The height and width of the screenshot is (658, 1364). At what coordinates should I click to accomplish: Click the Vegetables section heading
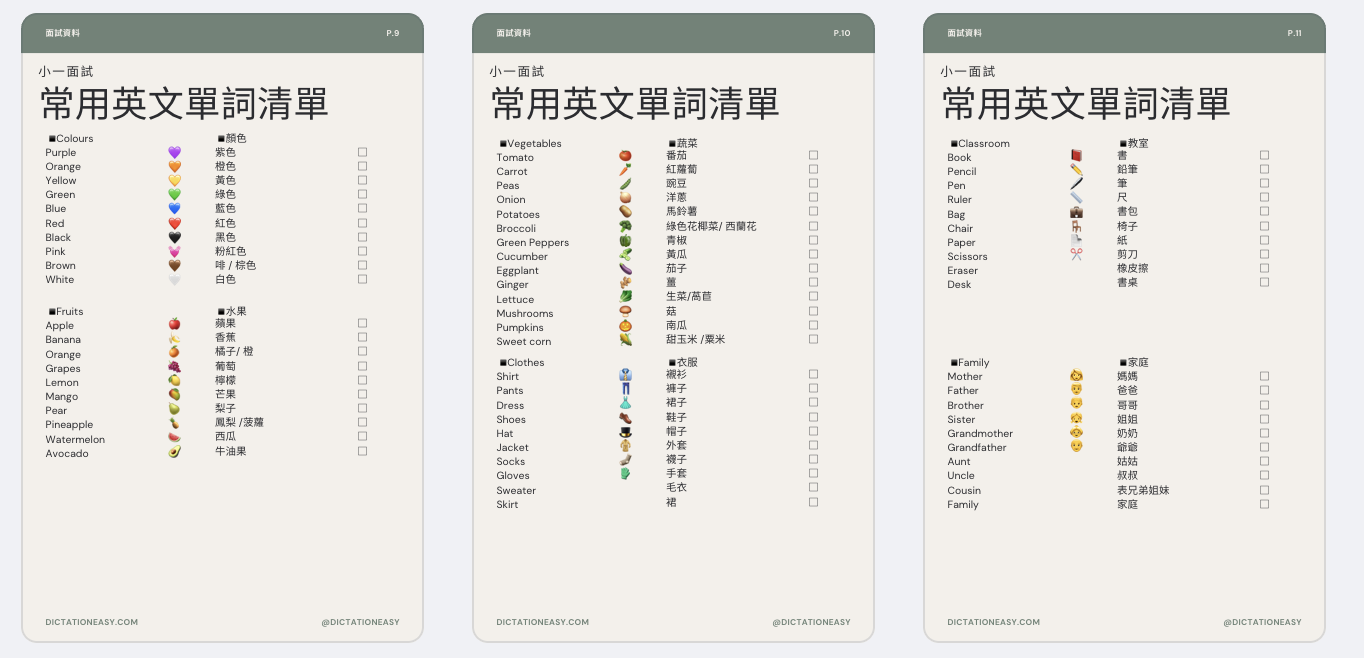point(534,143)
